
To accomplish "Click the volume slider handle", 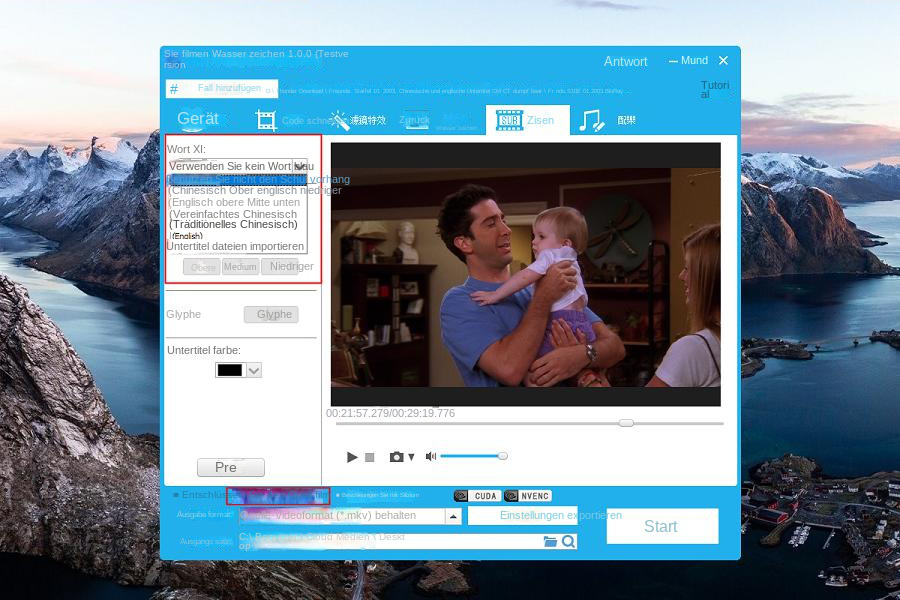I will 503,456.
